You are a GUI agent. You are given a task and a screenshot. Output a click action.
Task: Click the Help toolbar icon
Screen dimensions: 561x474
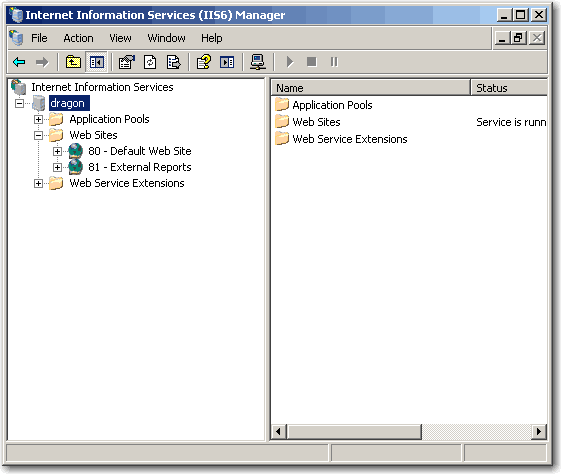[x=204, y=62]
